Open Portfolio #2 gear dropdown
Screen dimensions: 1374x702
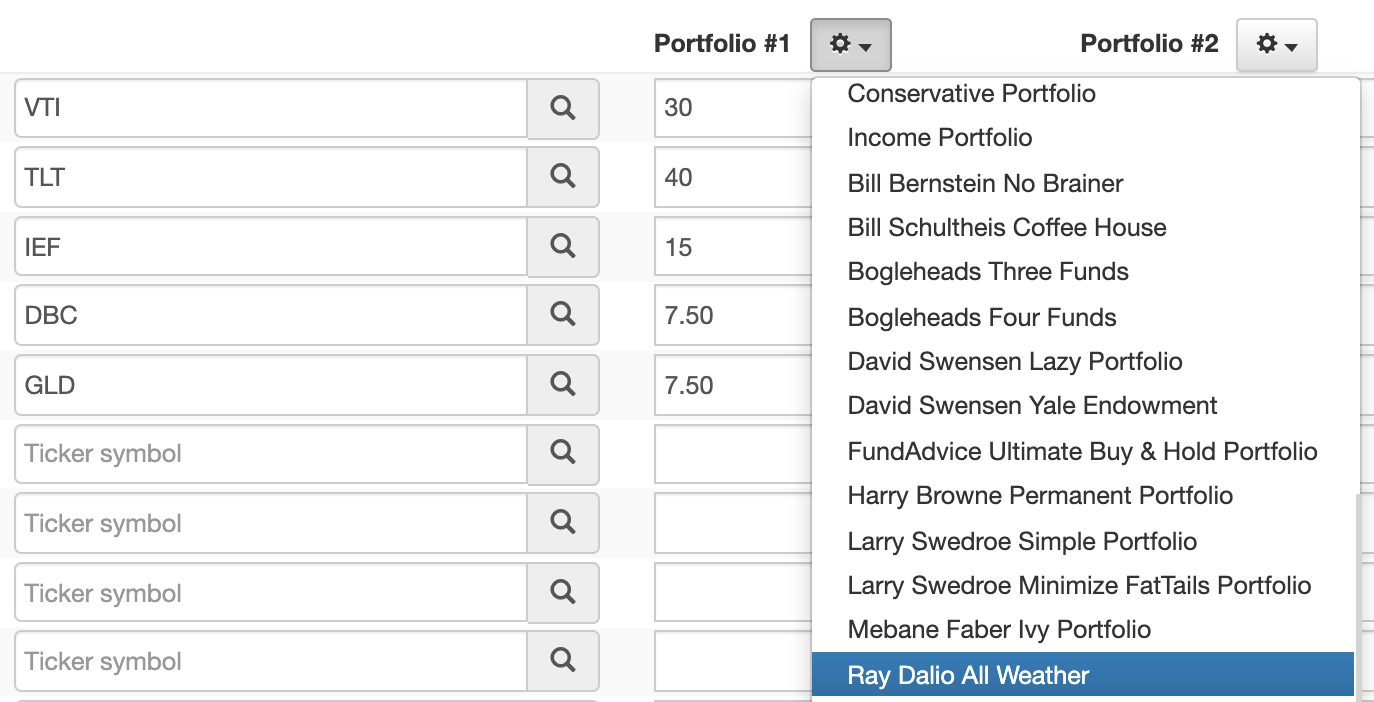1277,45
